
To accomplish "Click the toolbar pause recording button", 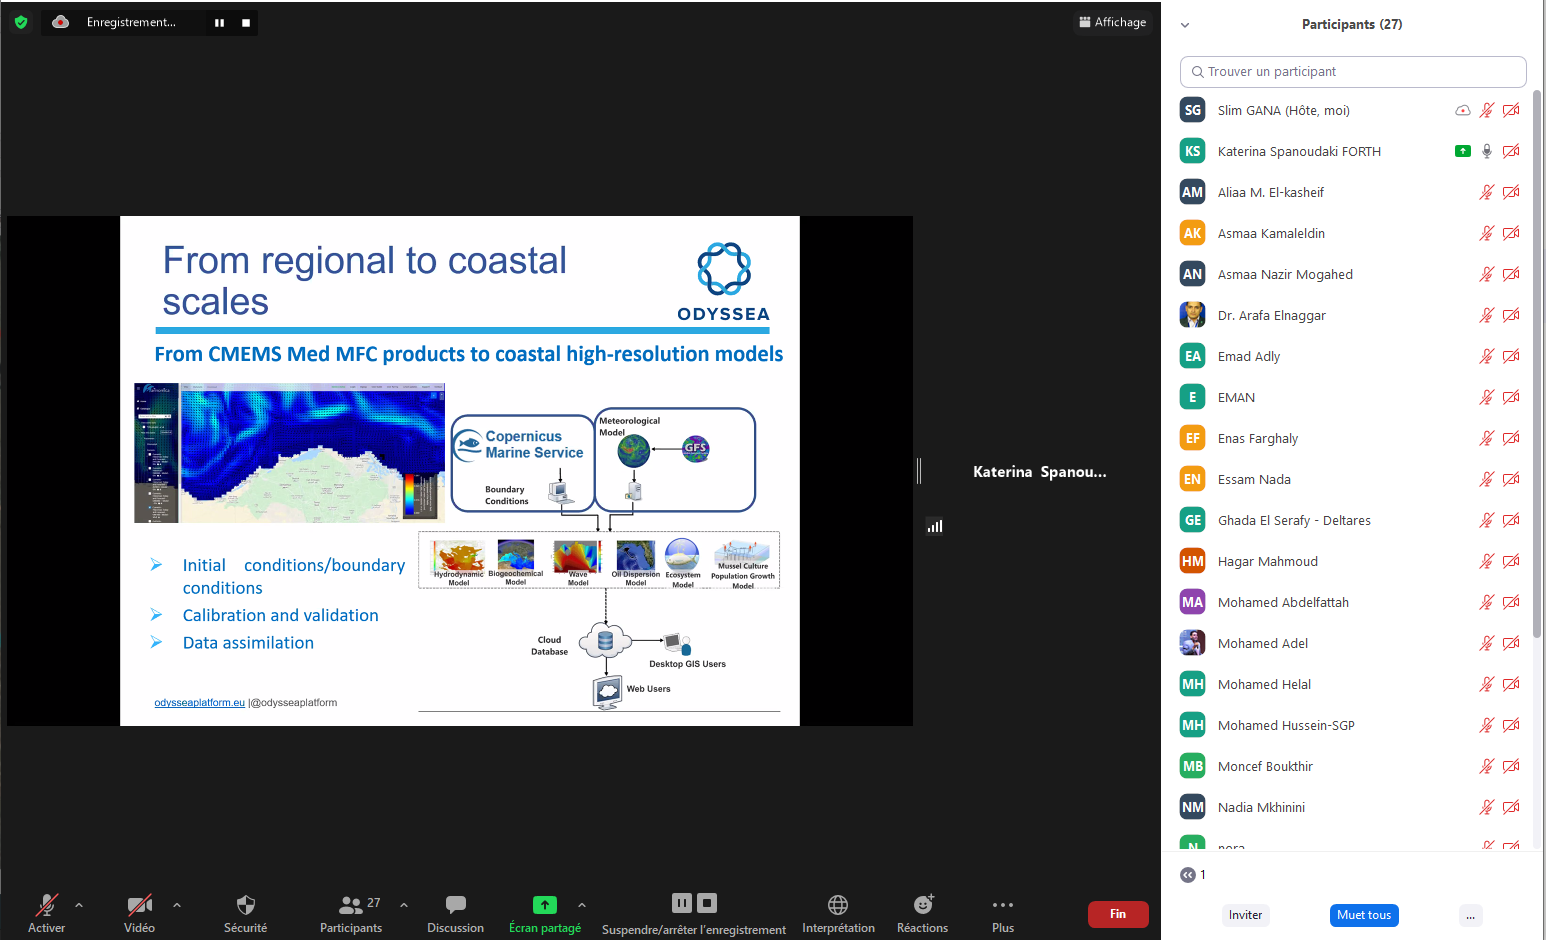I will point(682,903).
